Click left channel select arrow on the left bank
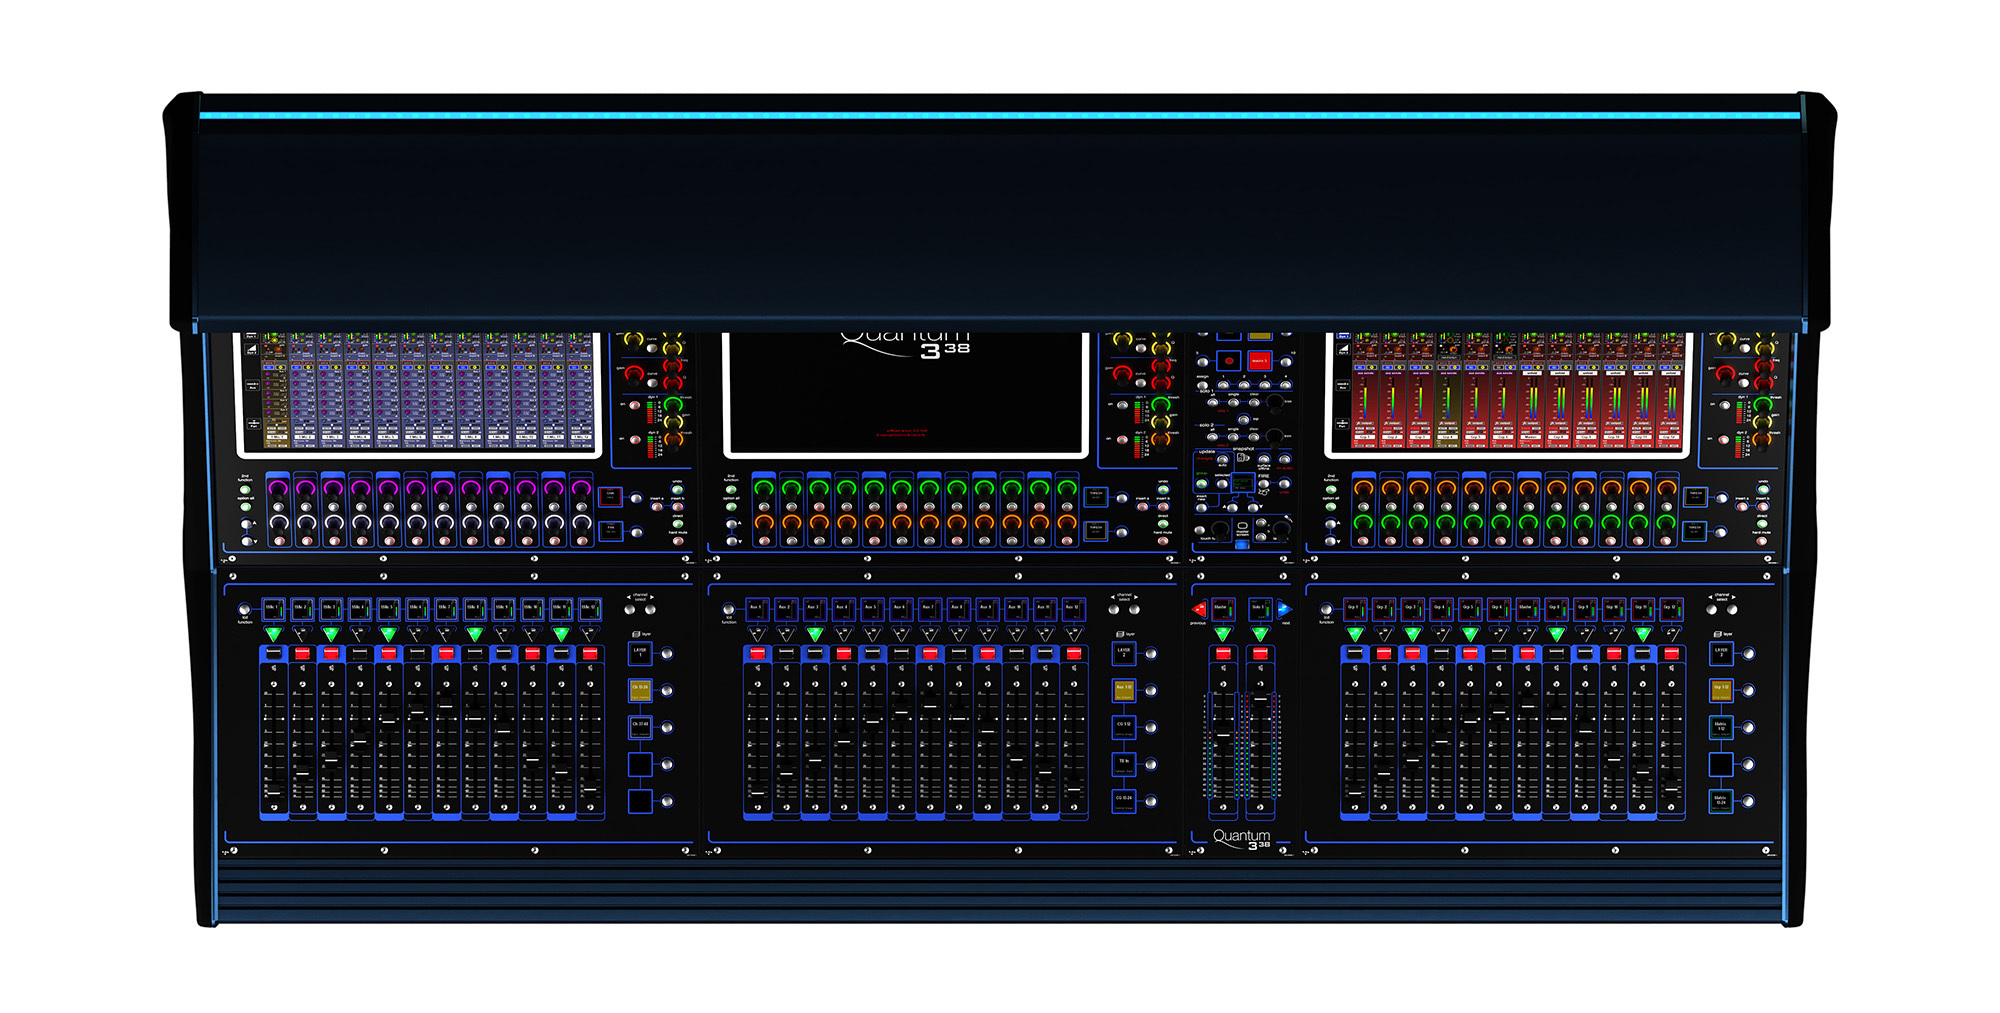This screenshot has width=2000, height=1013. 632,609
